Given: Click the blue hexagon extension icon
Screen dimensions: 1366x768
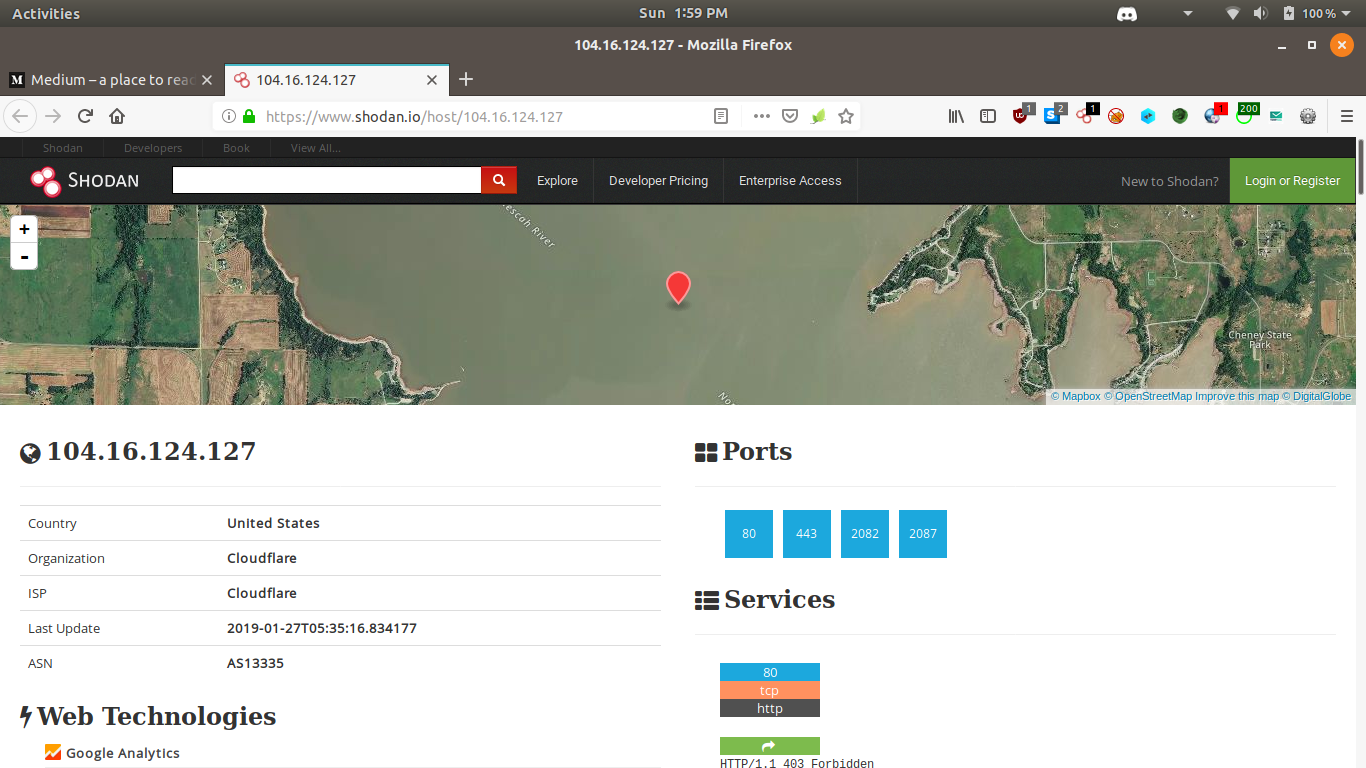Looking at the screenshot, I should click(x=1148, y=116).
